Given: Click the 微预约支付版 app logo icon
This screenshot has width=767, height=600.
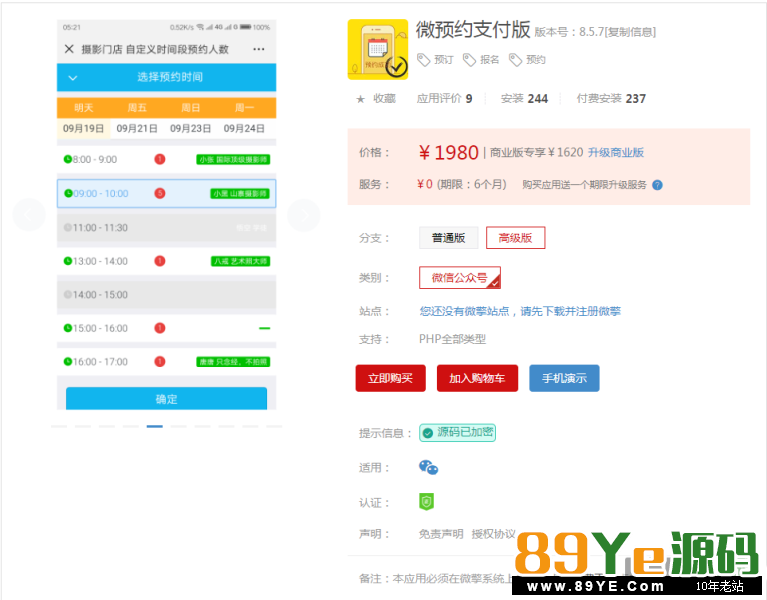Looking at the screenshot, I should pyautogui.click(x=378, y=49).
